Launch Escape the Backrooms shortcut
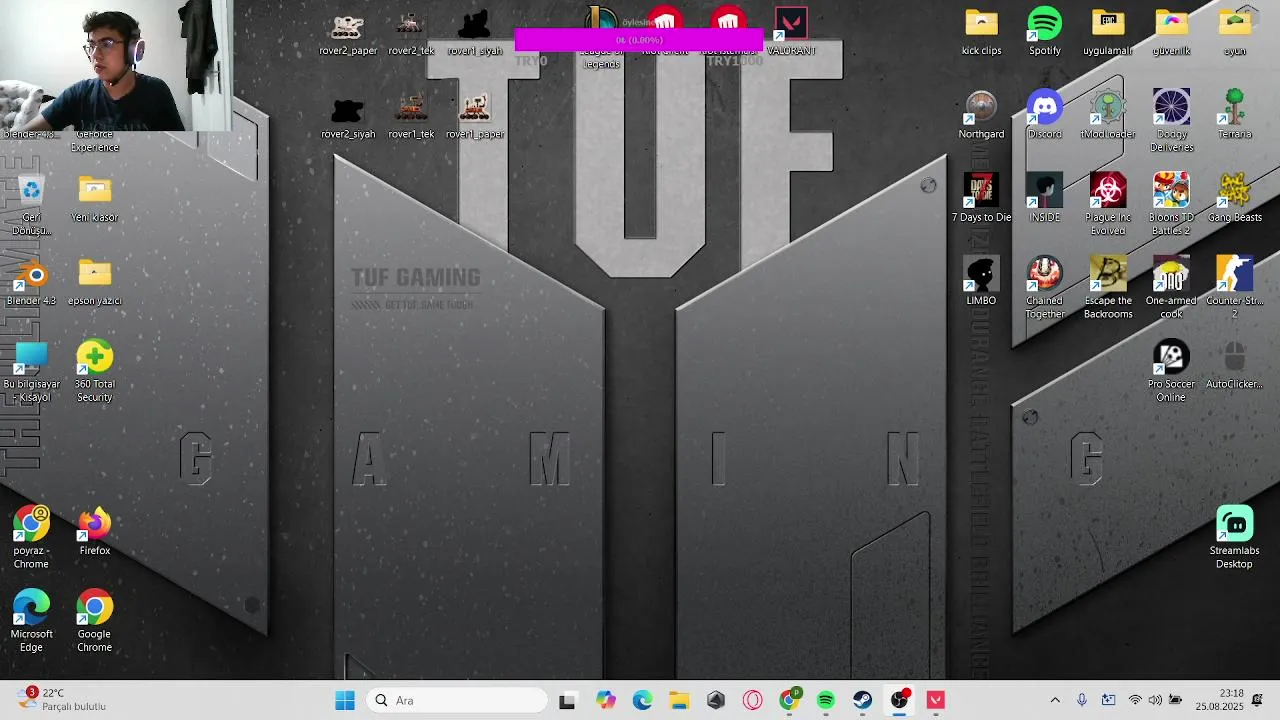Viewport: 1280px width, 720px height. (1108, 288)
